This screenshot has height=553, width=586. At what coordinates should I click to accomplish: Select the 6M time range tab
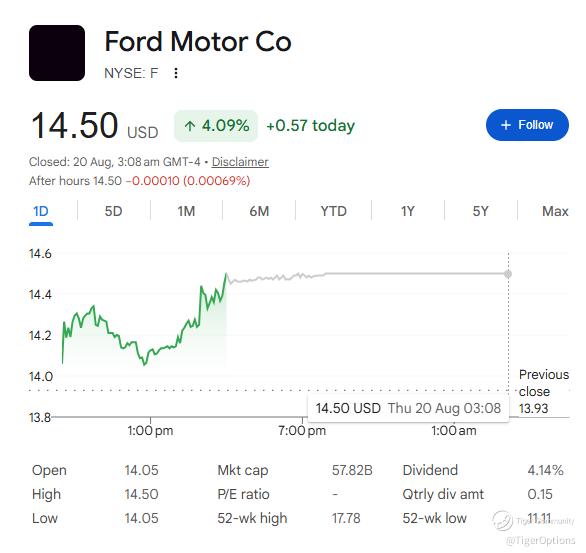(x=259, y=211)
